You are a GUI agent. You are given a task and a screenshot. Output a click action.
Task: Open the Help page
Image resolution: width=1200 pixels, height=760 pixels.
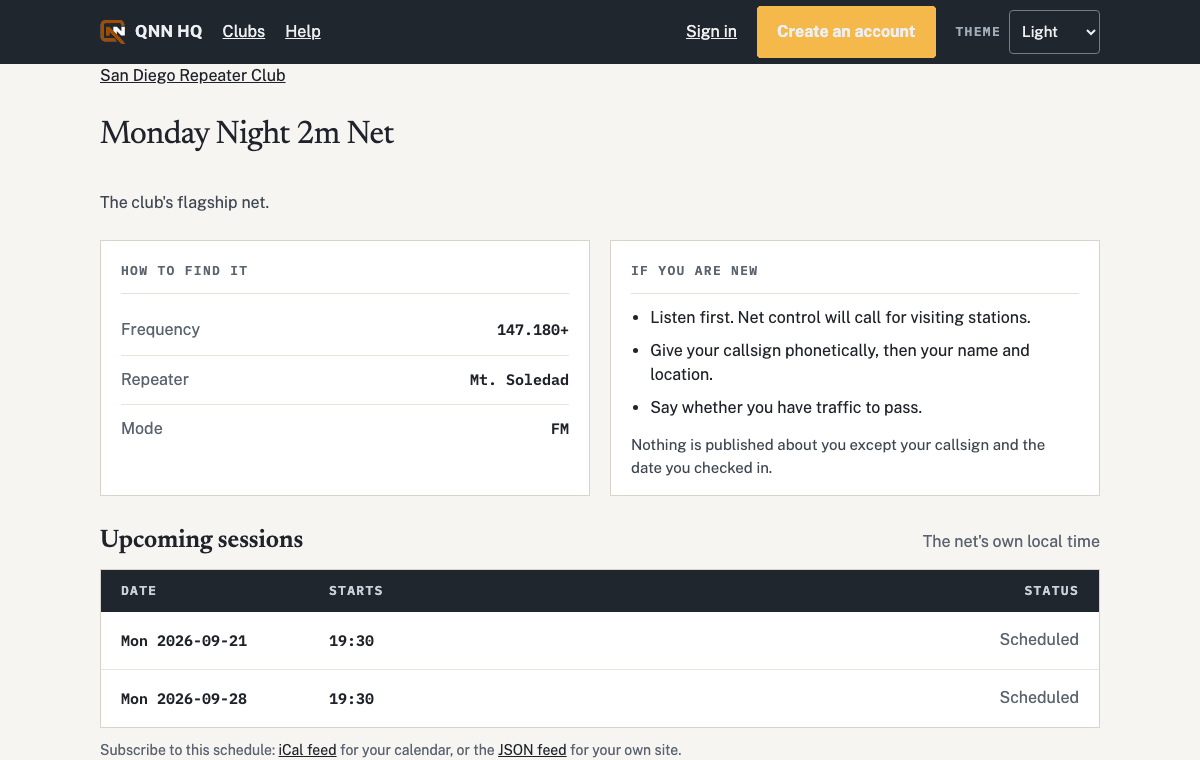pos(303,32)
